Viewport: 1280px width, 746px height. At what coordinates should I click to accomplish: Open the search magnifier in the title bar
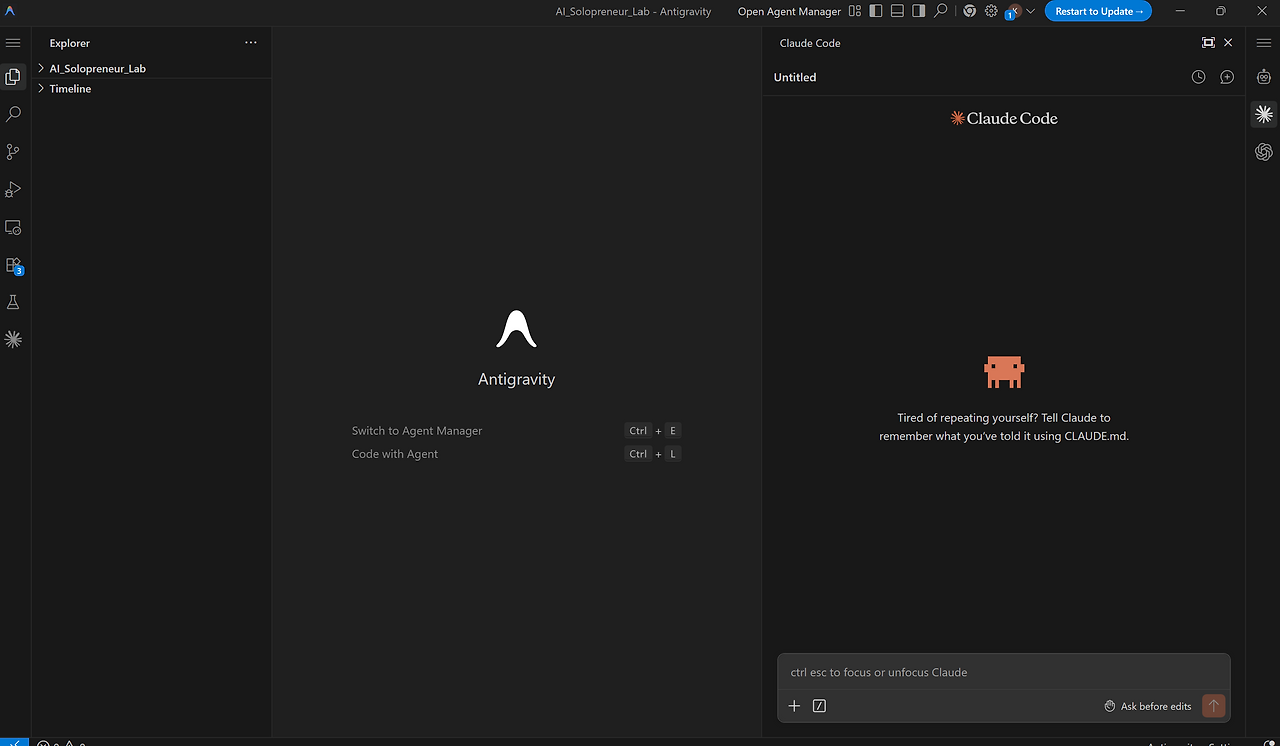pos(940,11)
